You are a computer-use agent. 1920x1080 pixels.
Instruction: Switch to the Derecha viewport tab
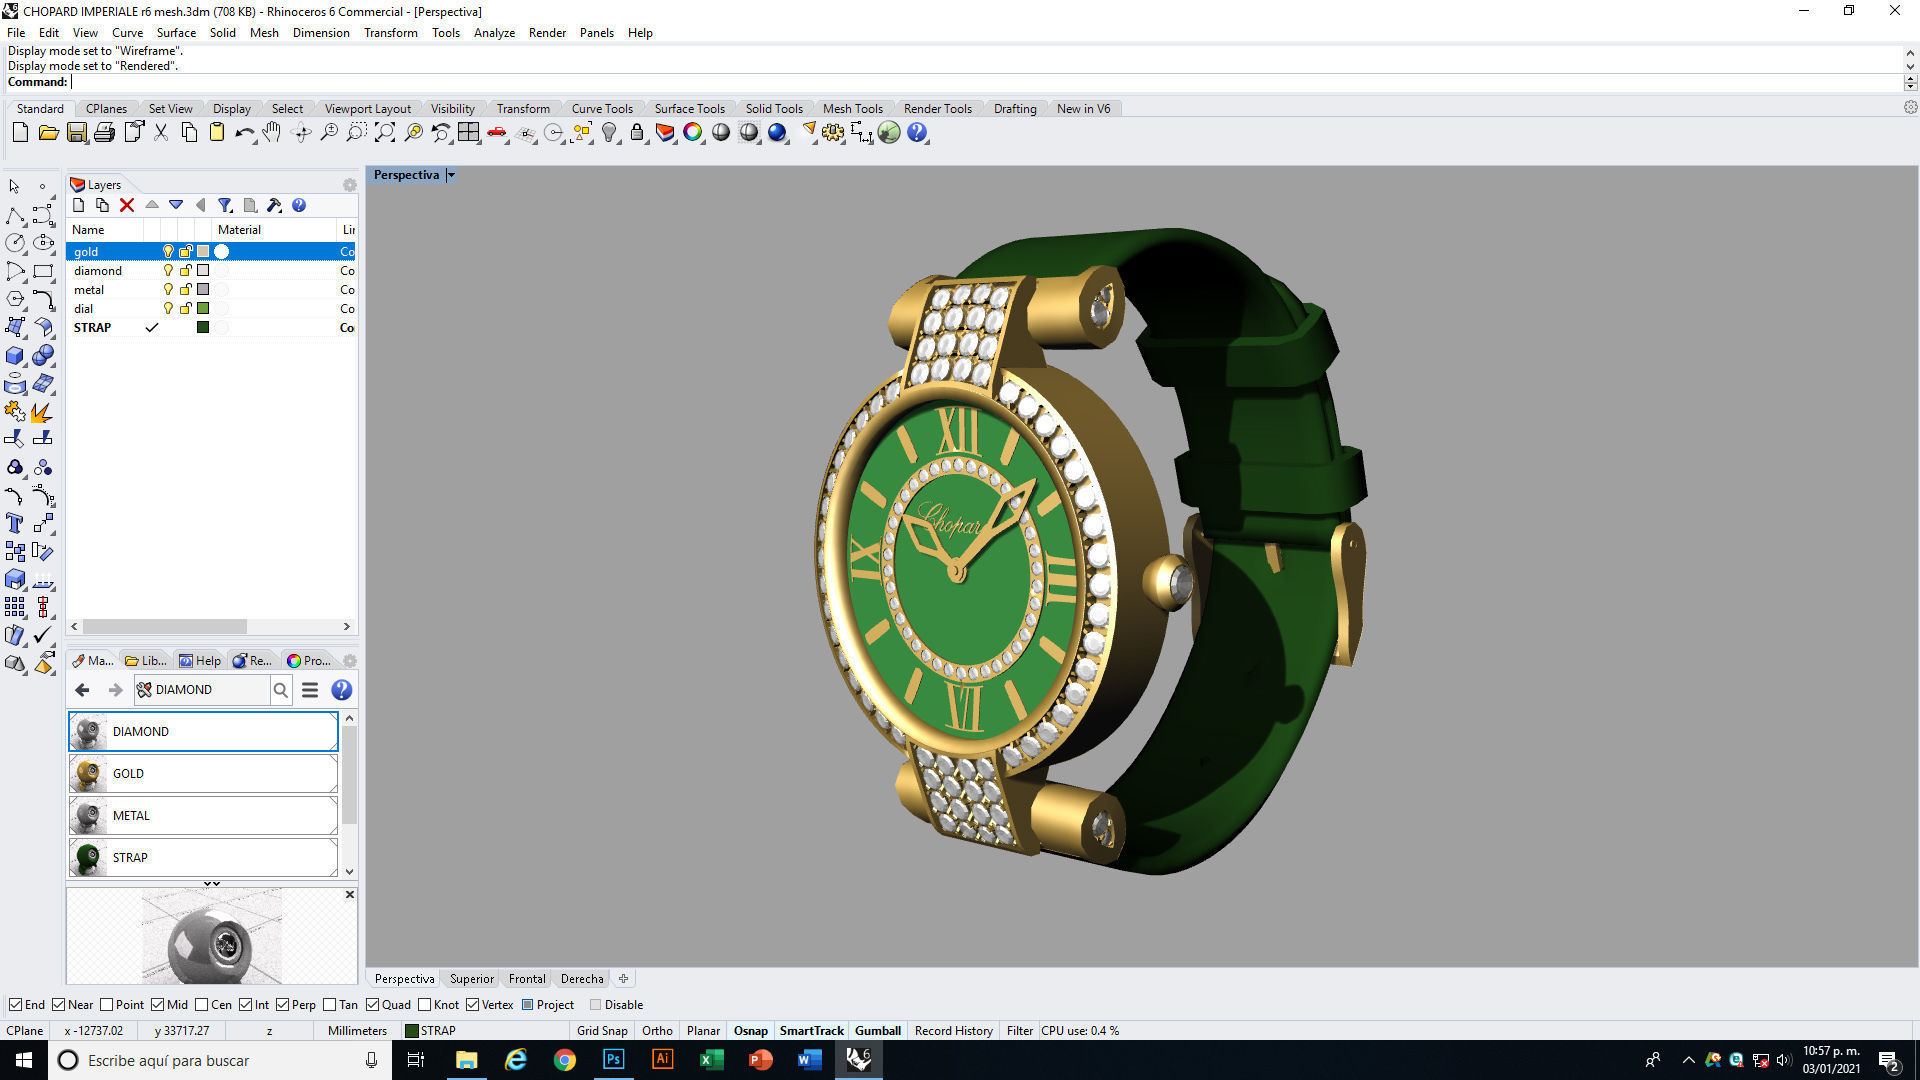[x=582, y=979]
